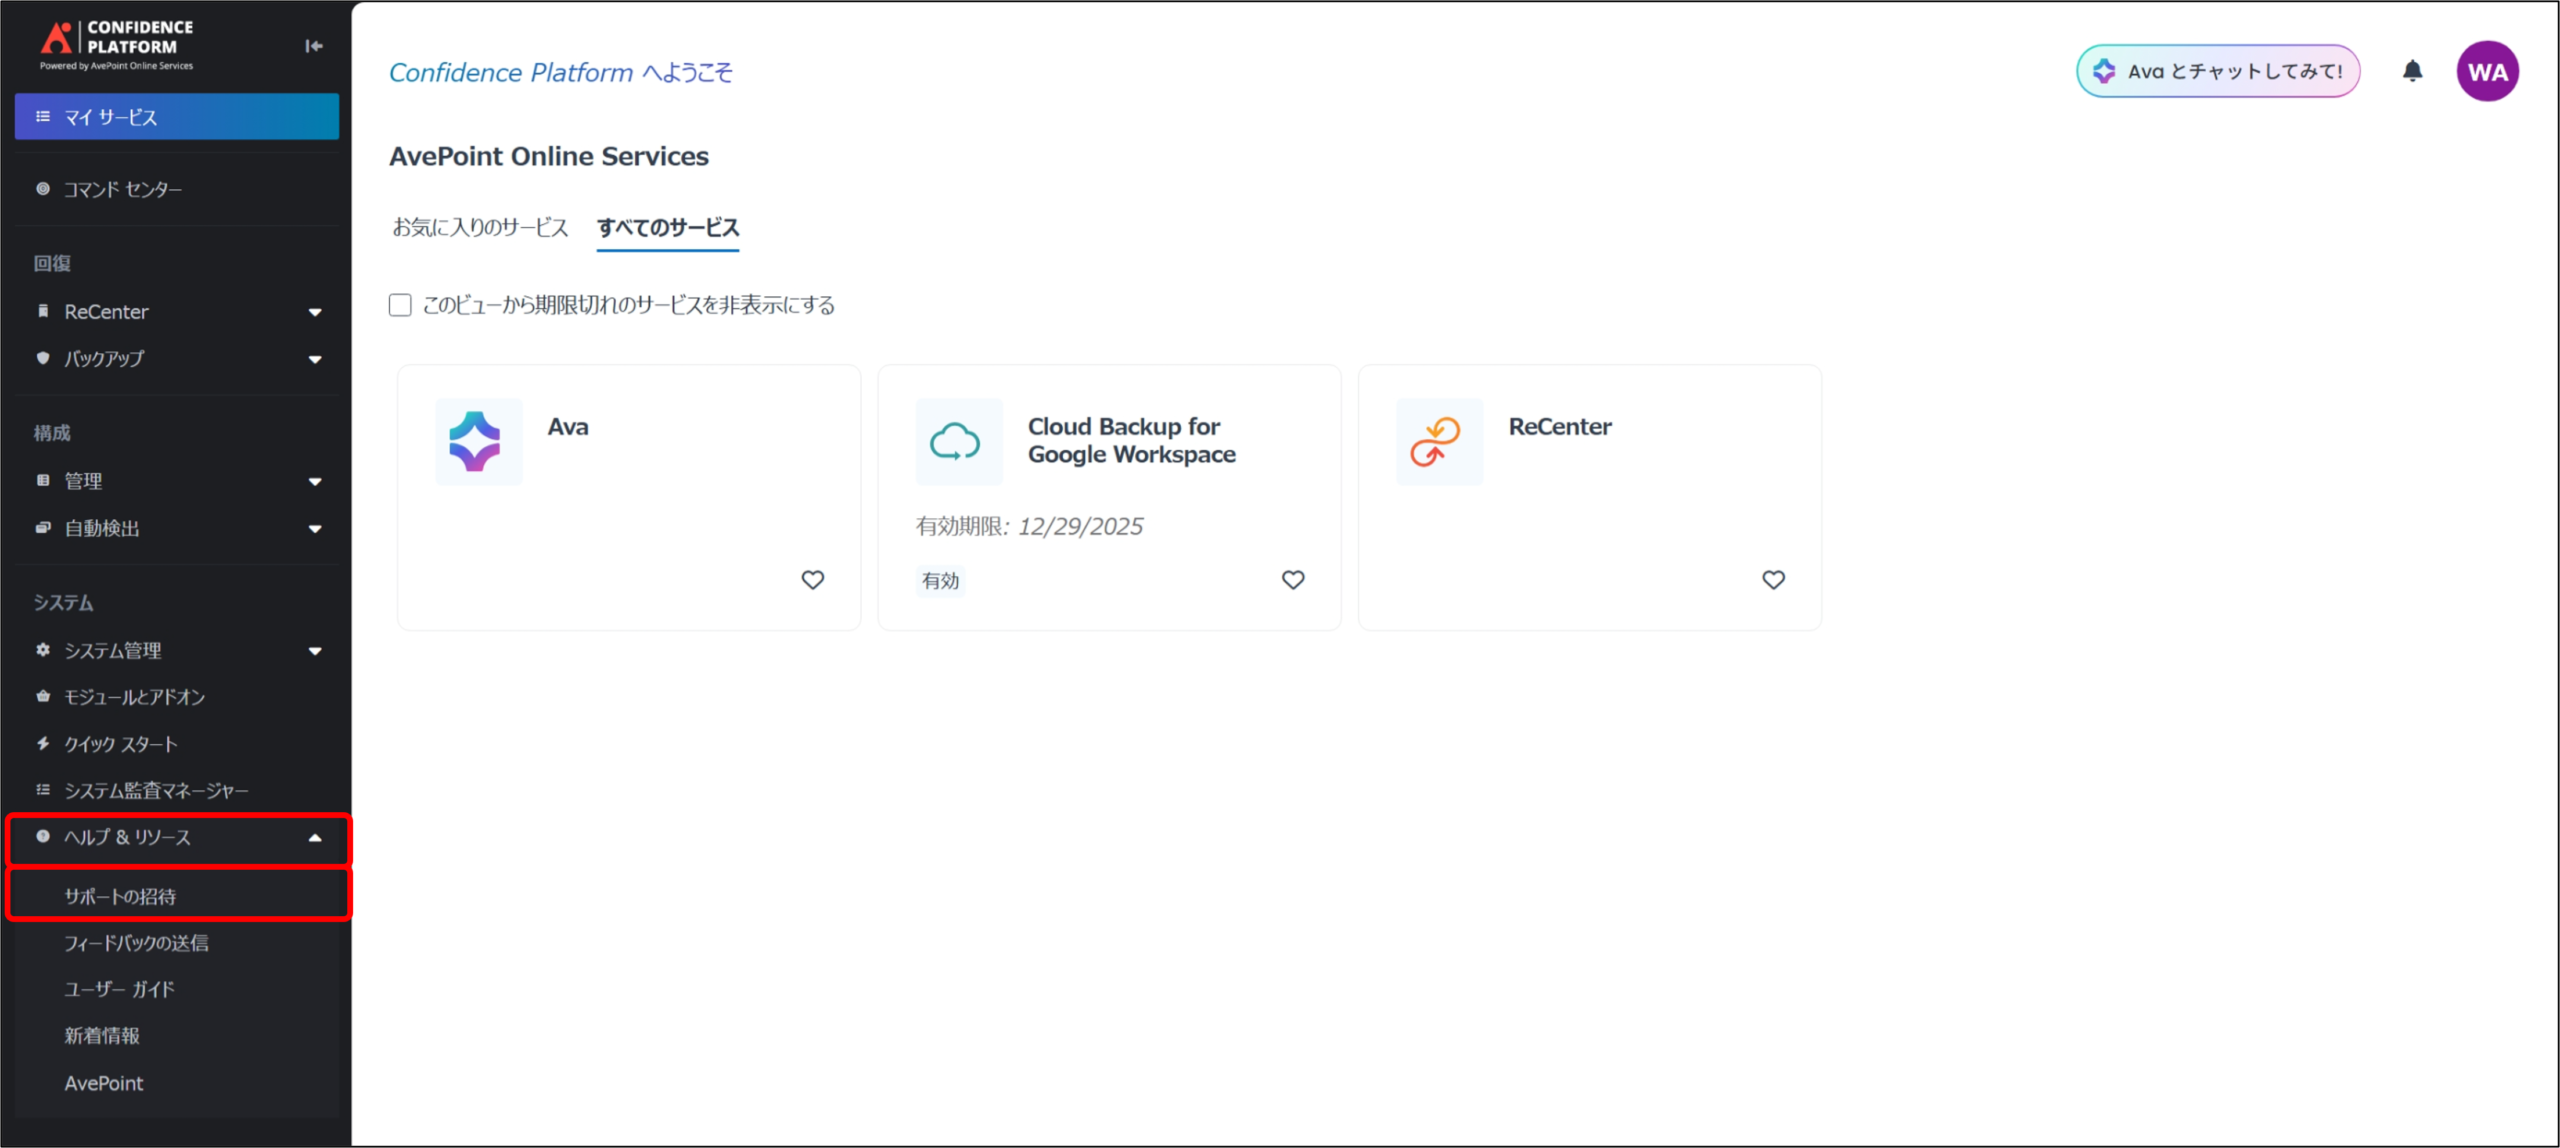Open the WA user profile avatar

tap(2487, 72)
